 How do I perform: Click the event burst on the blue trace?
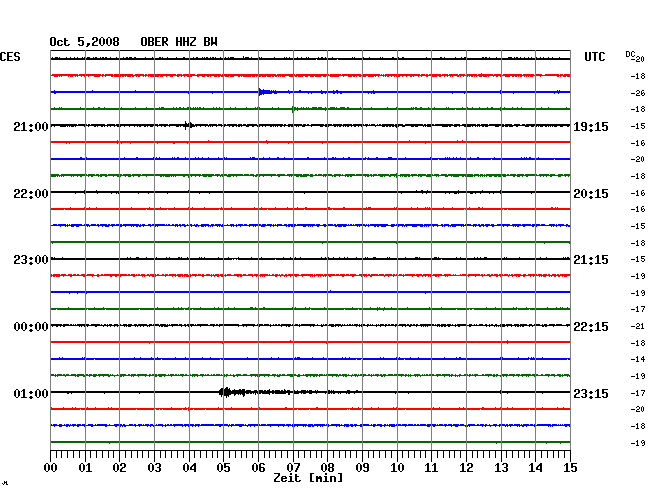tap(265, 92)
